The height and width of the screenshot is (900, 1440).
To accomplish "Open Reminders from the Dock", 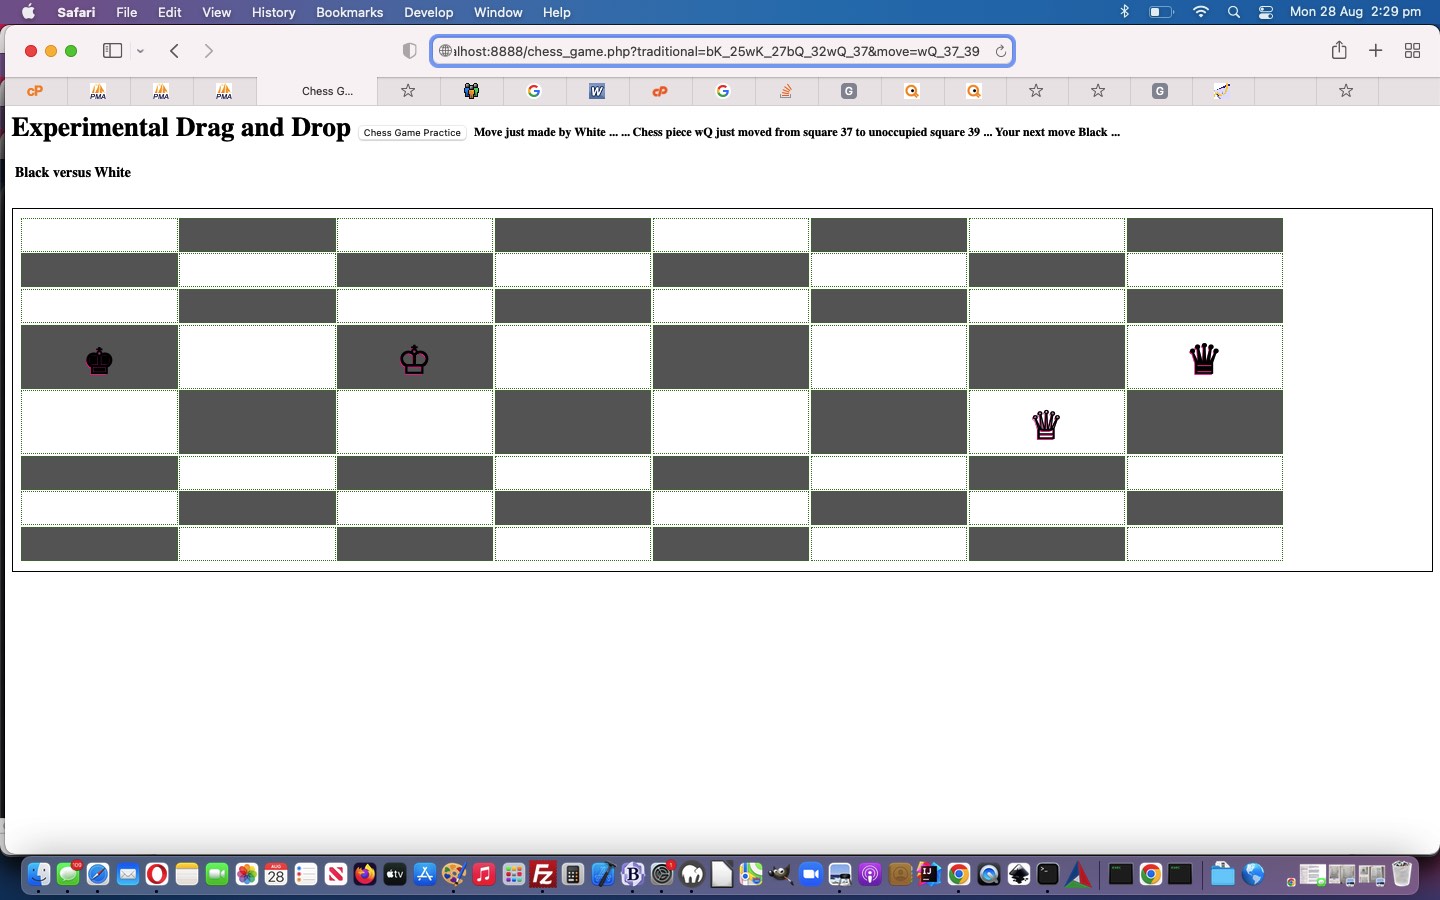I will 306,875.
